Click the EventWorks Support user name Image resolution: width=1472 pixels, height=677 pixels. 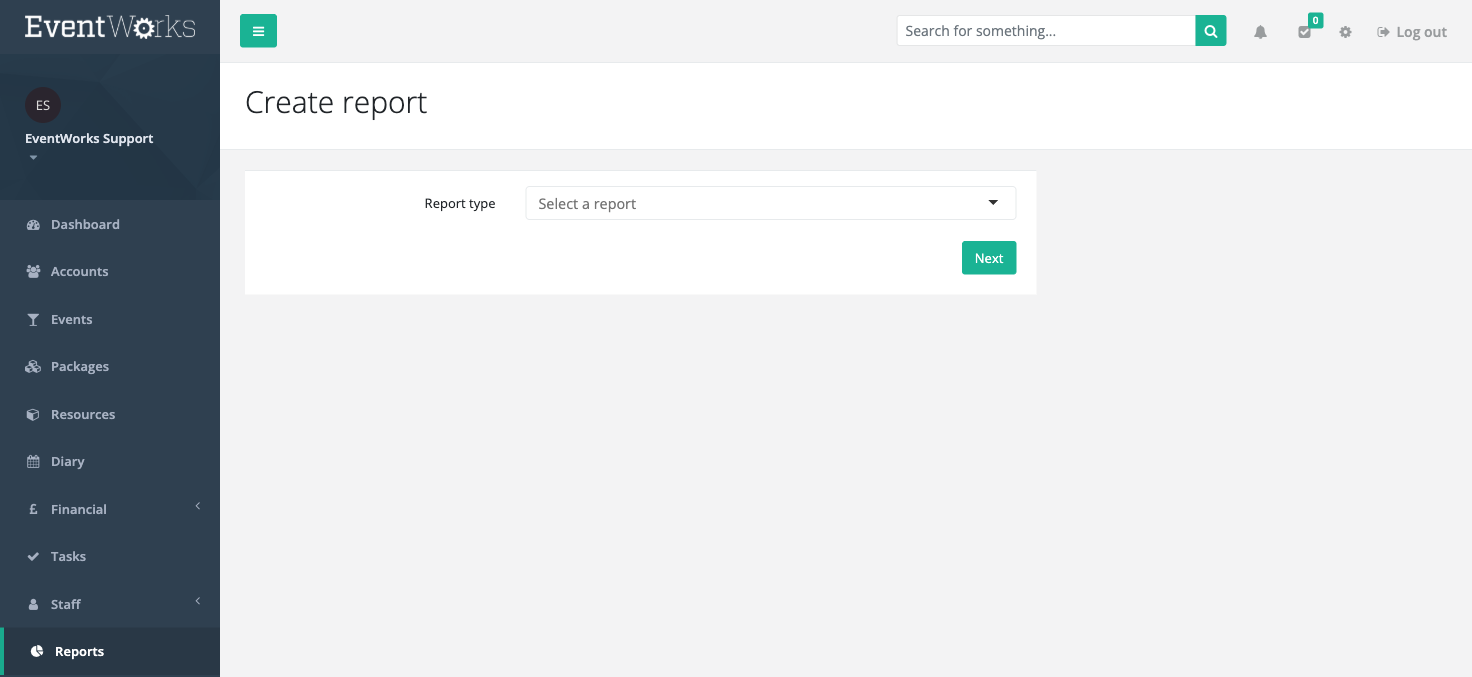click(x=89, y=139)
